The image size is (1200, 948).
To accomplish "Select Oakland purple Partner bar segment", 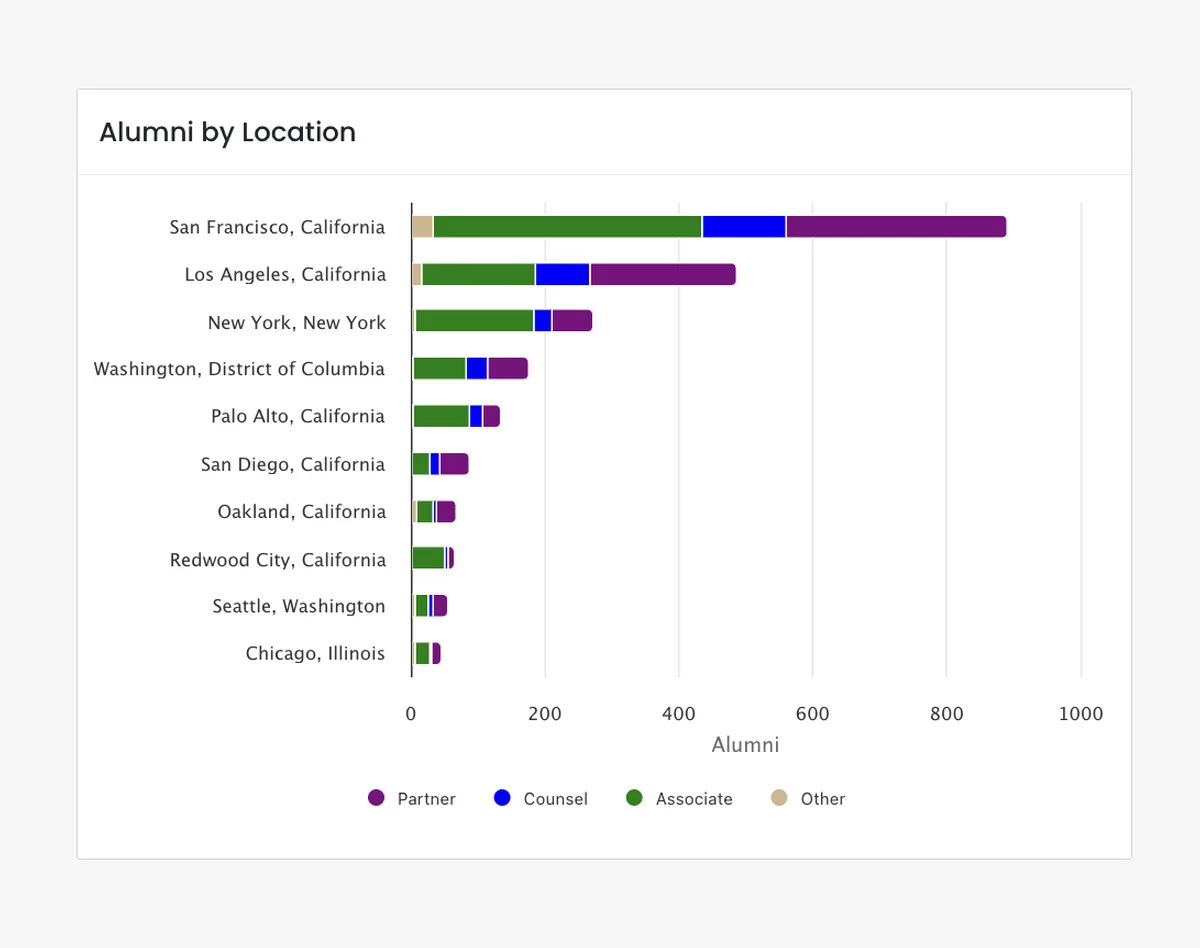I will (x=446, y=511).
